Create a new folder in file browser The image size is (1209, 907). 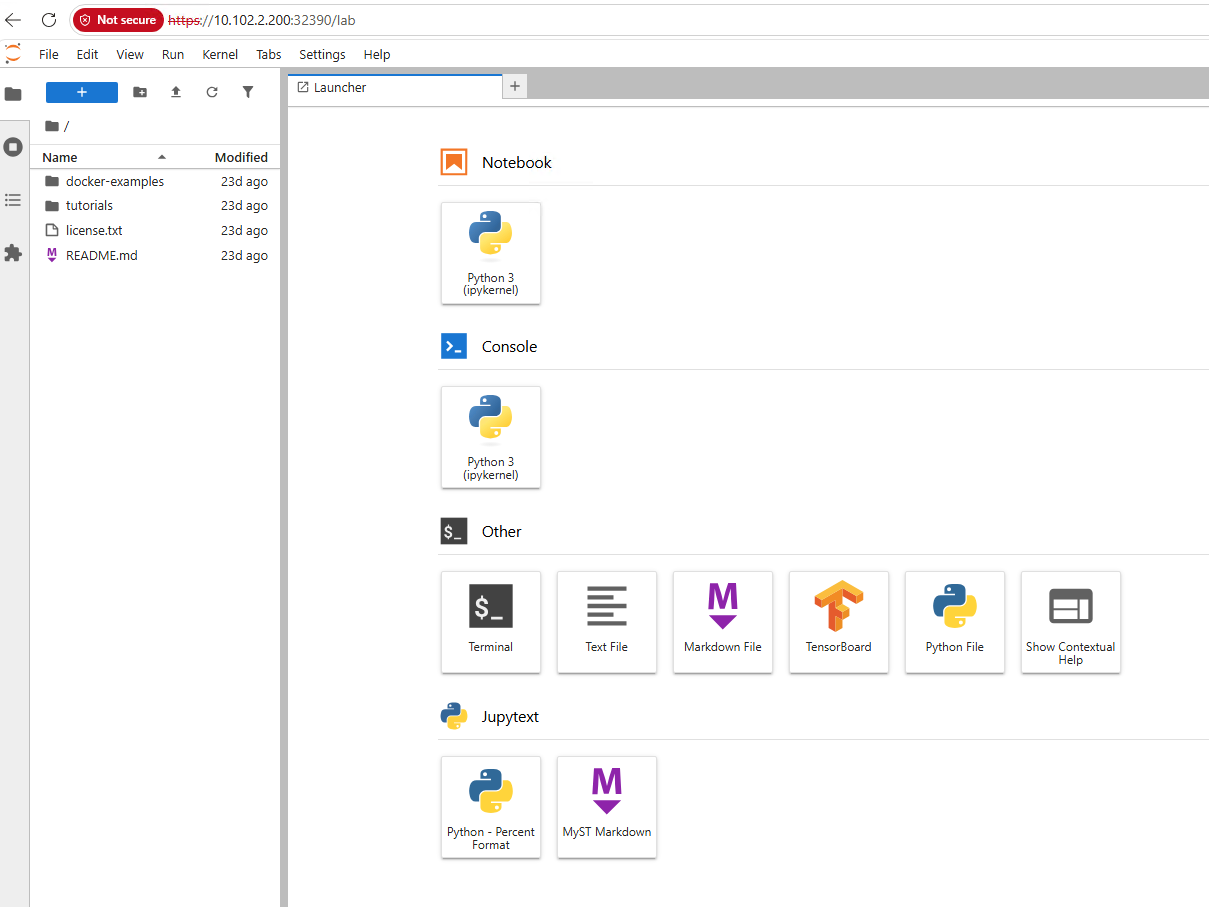[x=140, y=92]
